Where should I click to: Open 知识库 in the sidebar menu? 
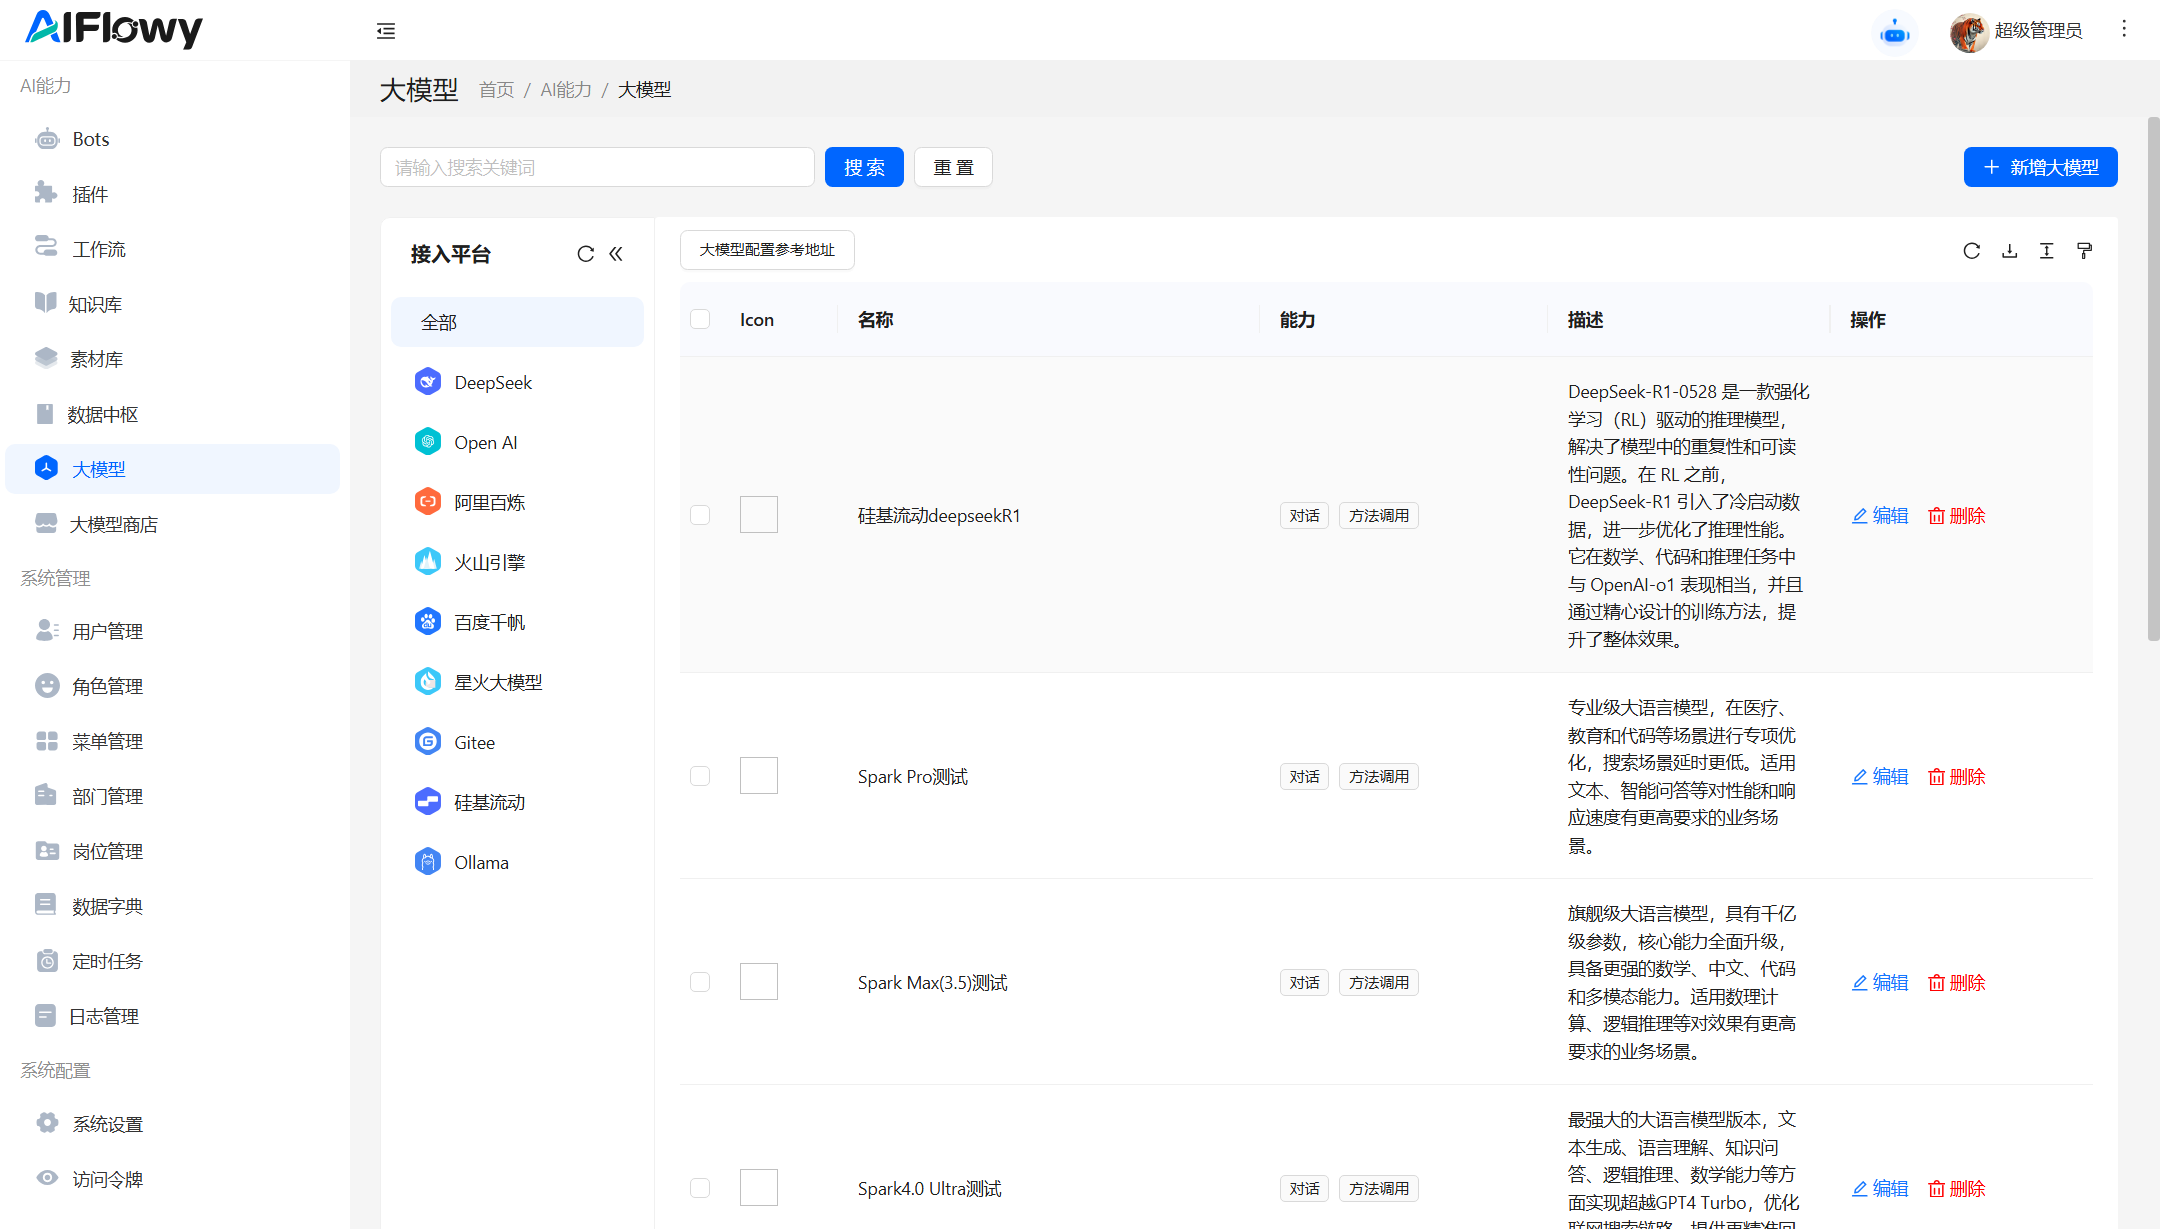(95, 304)
